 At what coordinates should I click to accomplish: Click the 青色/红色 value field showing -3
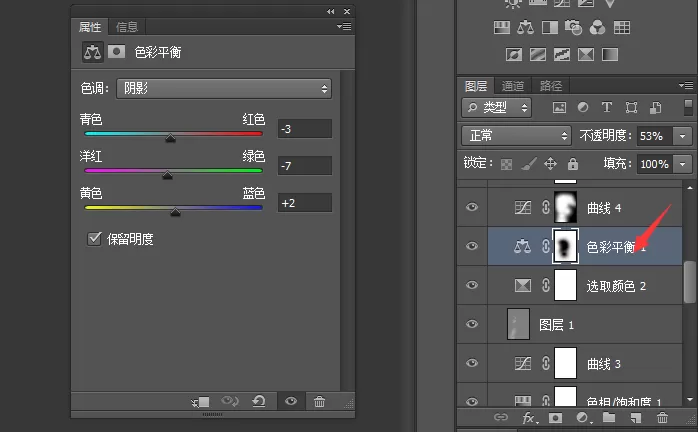tap(305, 129)
